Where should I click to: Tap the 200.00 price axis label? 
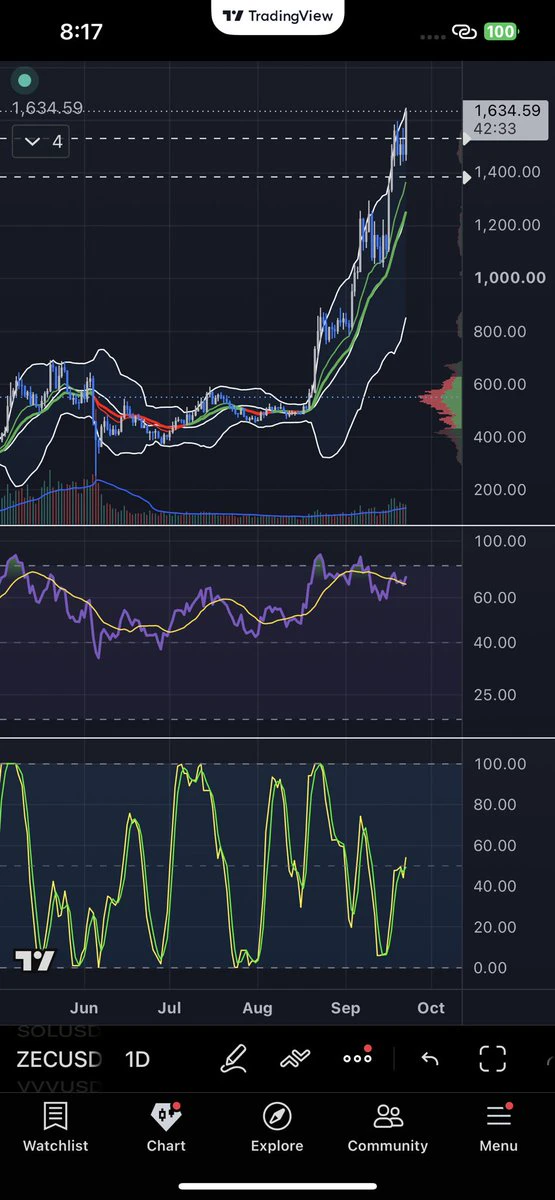500,490
